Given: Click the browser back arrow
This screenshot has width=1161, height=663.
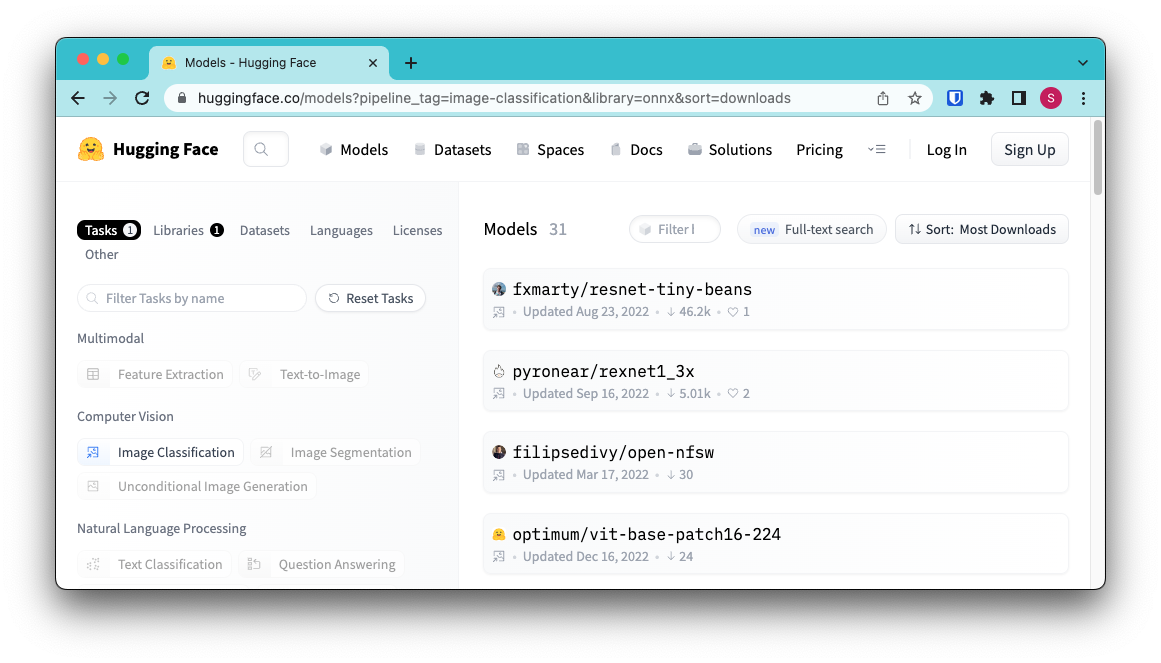Looking at the screenshot, I should point(78,98).
